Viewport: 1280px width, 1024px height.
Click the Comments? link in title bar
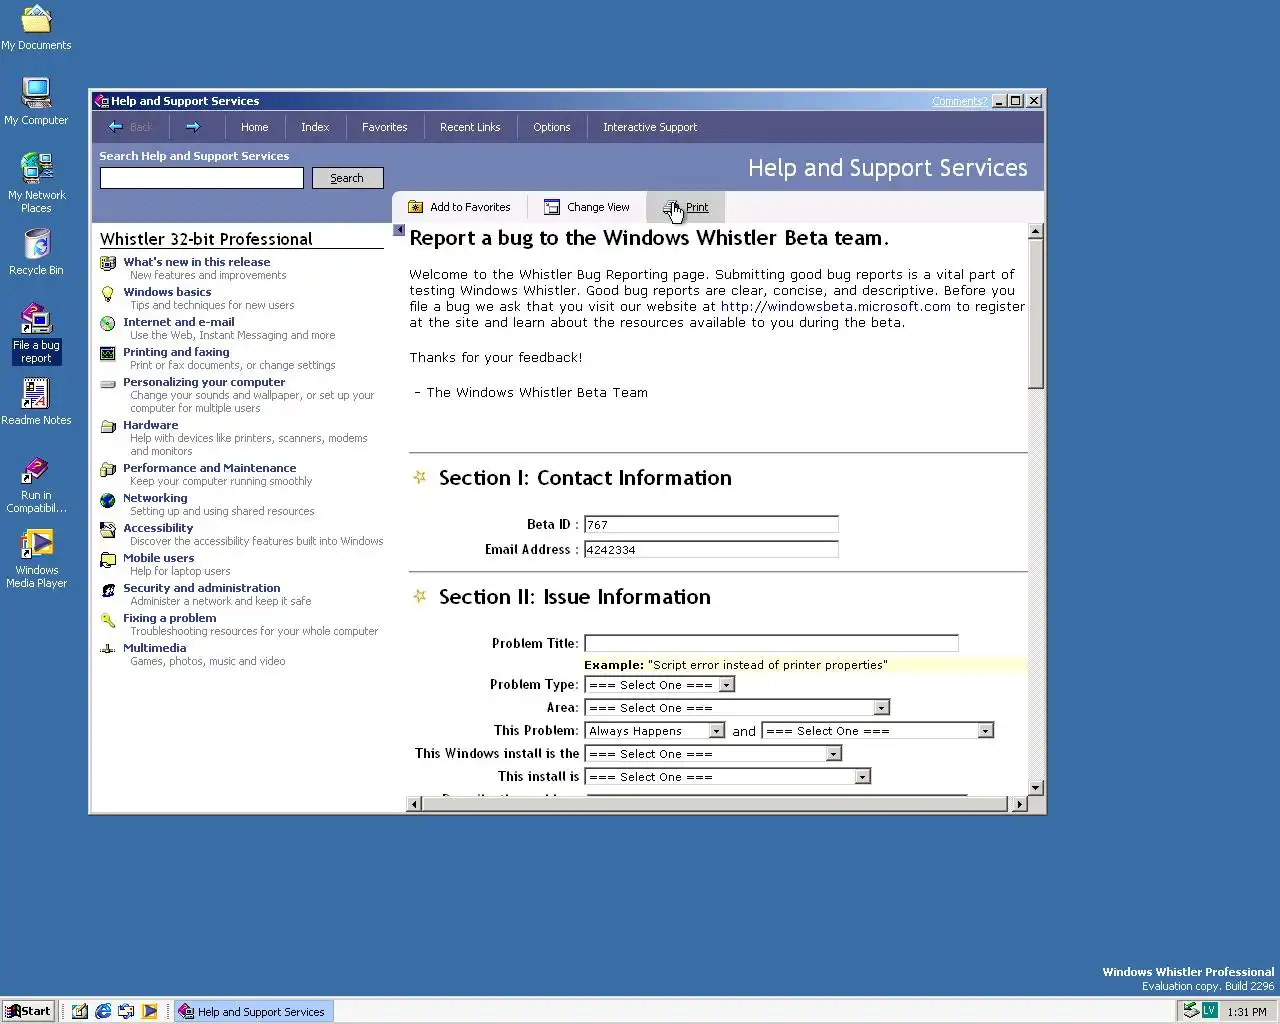959,101
